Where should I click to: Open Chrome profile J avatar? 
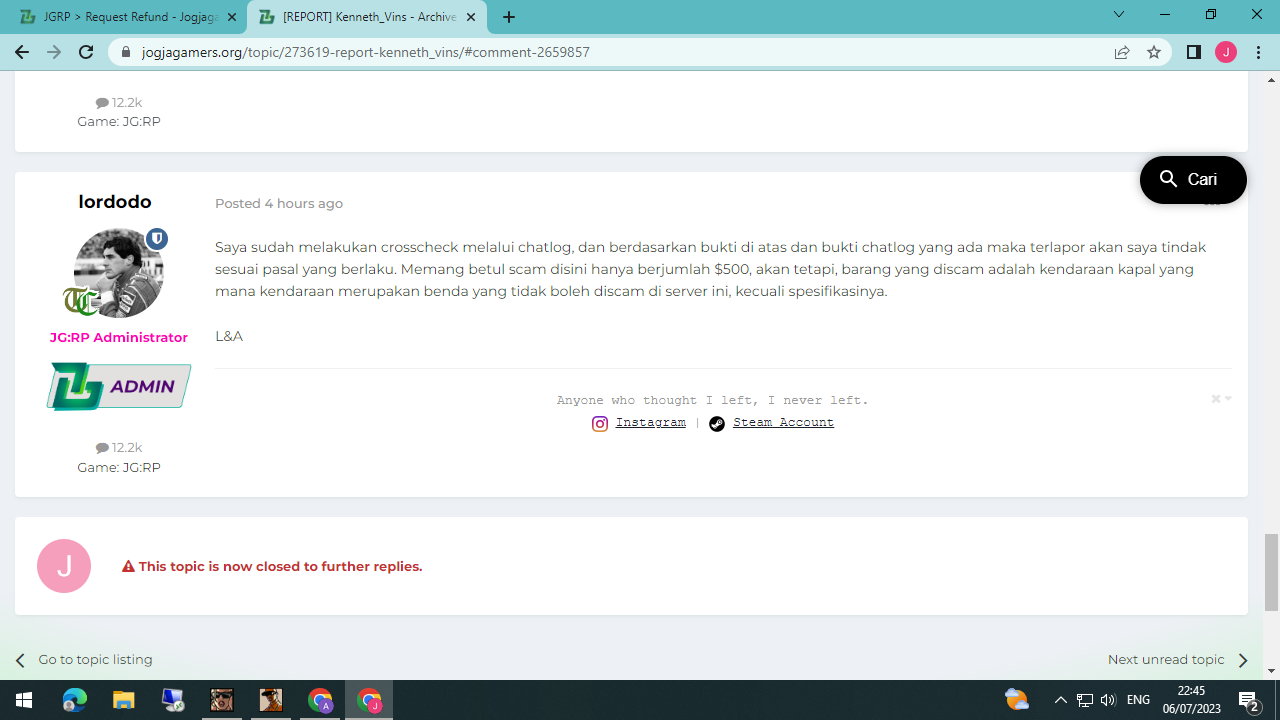point(1226,52)
